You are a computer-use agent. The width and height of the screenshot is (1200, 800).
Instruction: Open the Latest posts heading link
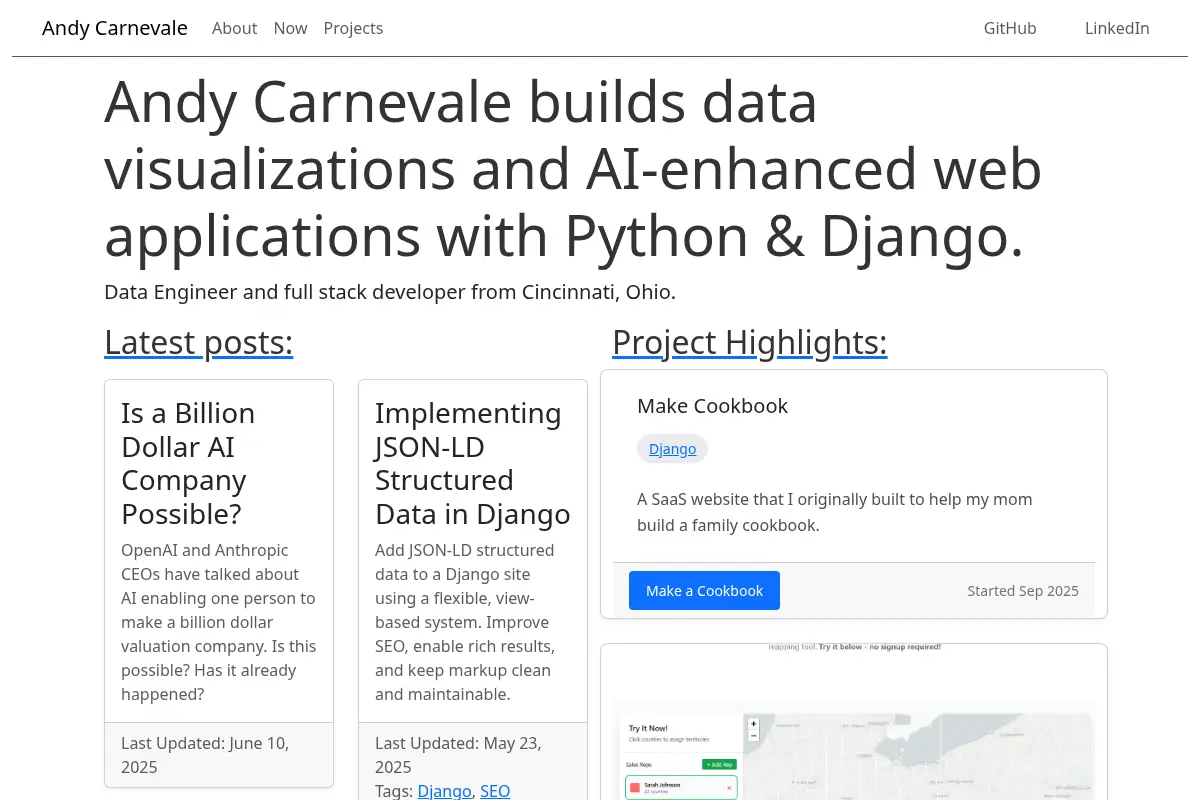coord(198,342)
